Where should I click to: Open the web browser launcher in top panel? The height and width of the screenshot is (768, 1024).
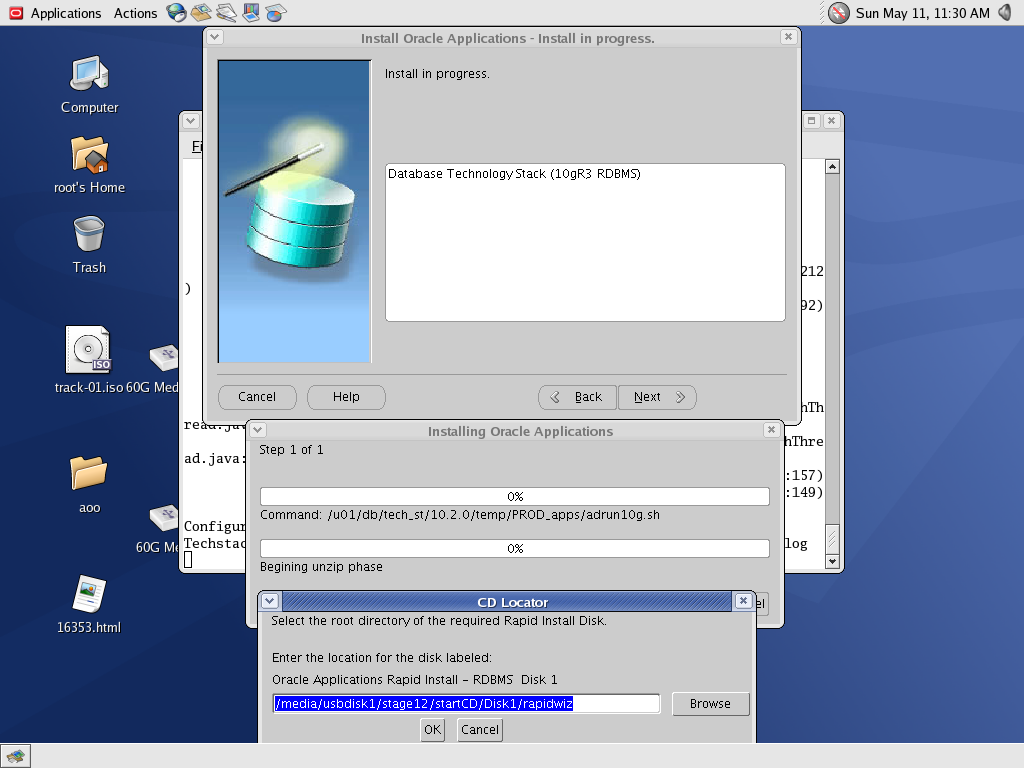[177, 13]
